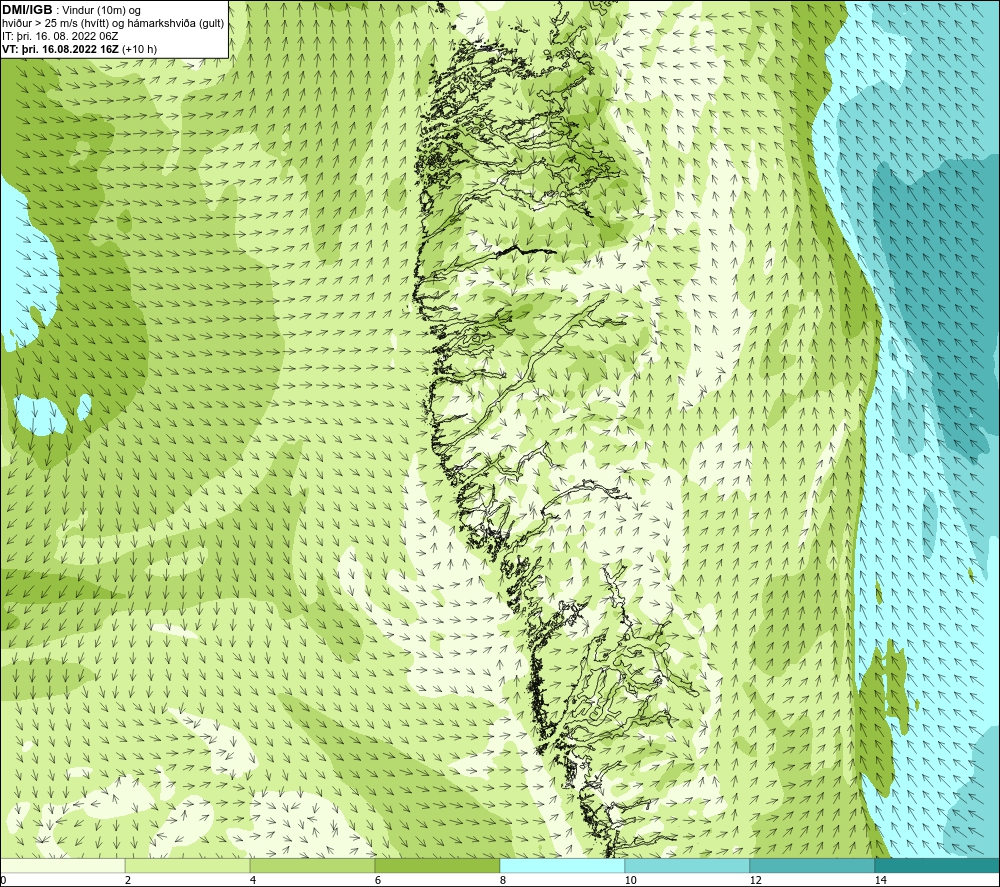Click the 0–2 m/s palest legend swatch
1000x887 pixels.
(62, 865)
